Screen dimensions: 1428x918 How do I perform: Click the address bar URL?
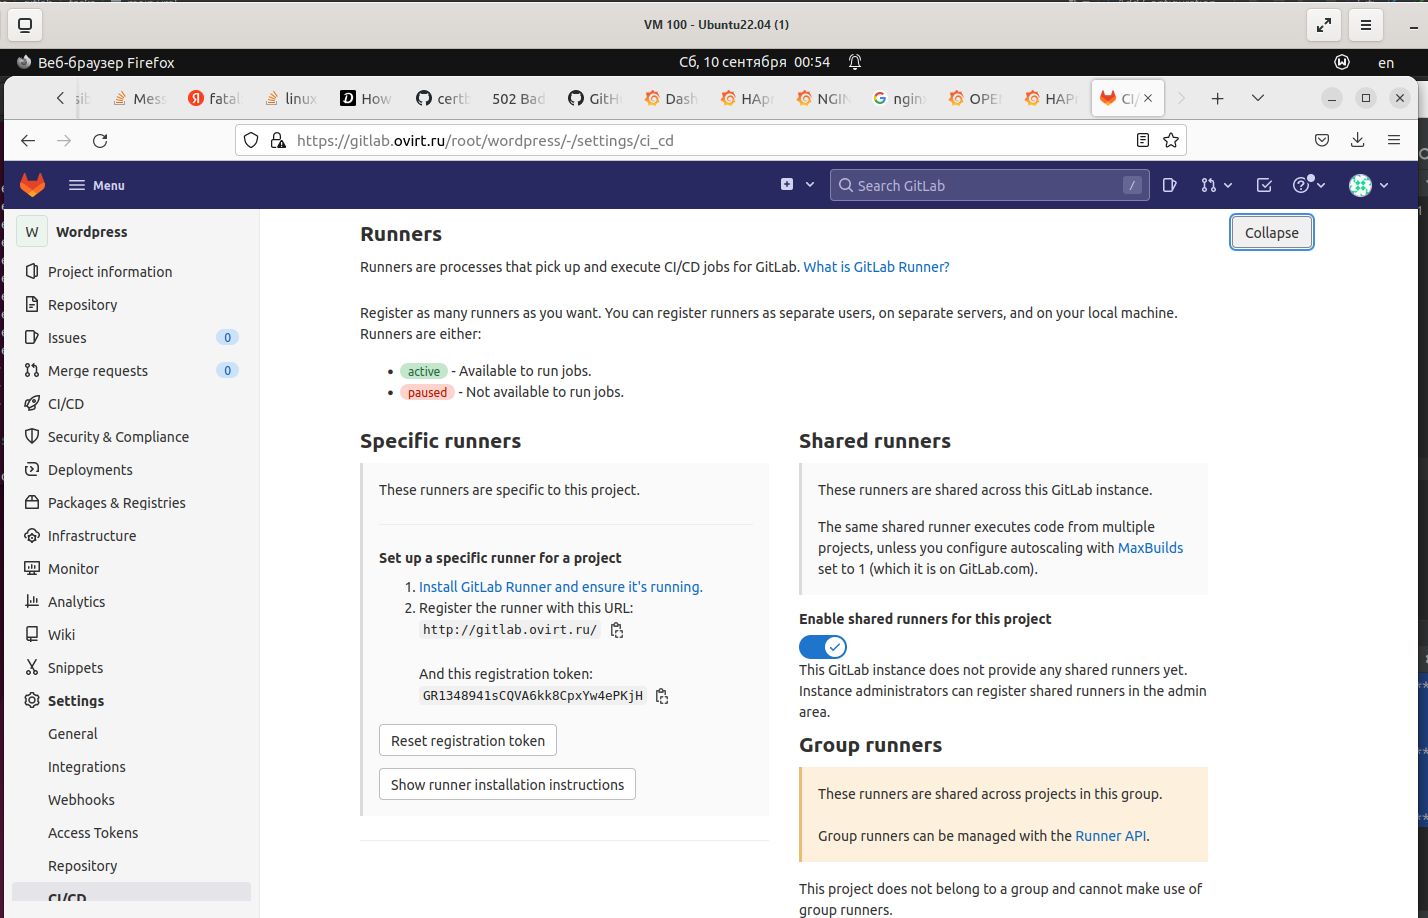[485, 141]
